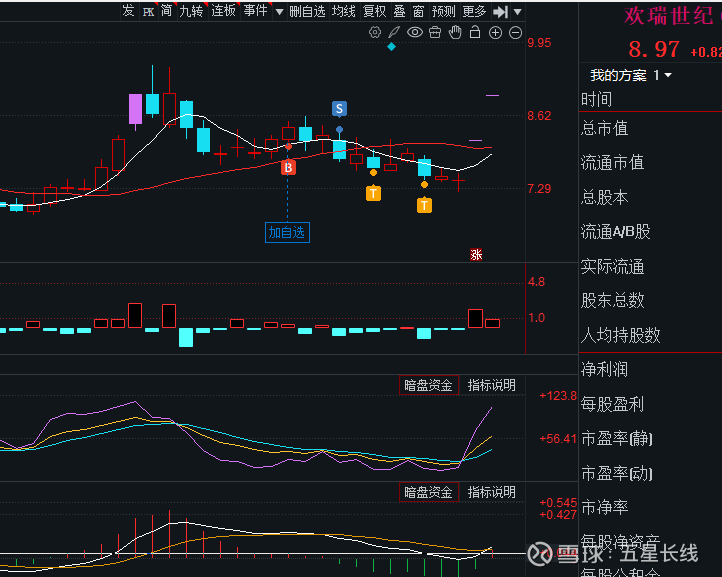Expand the rightmost toolbar dropdown arrow
This screenshot has width=722, height=577.
[516, 12]
